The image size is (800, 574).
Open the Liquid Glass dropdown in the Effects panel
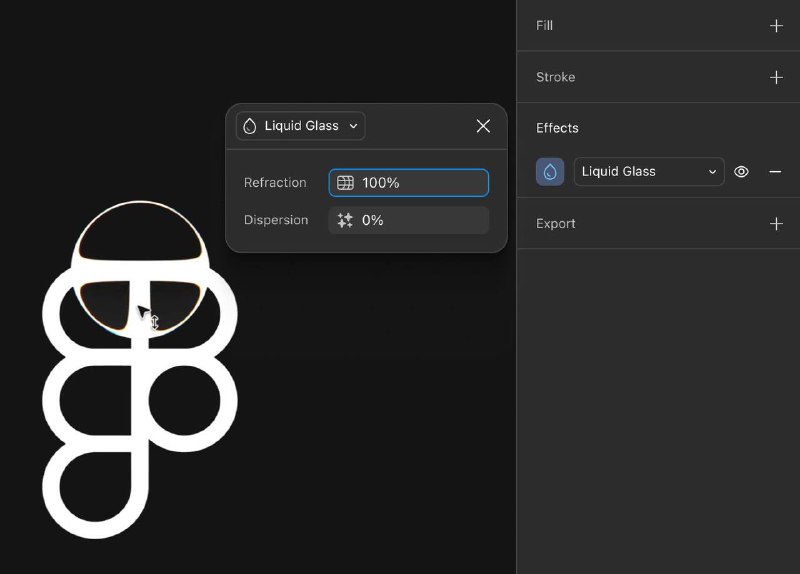coord(649,171)
